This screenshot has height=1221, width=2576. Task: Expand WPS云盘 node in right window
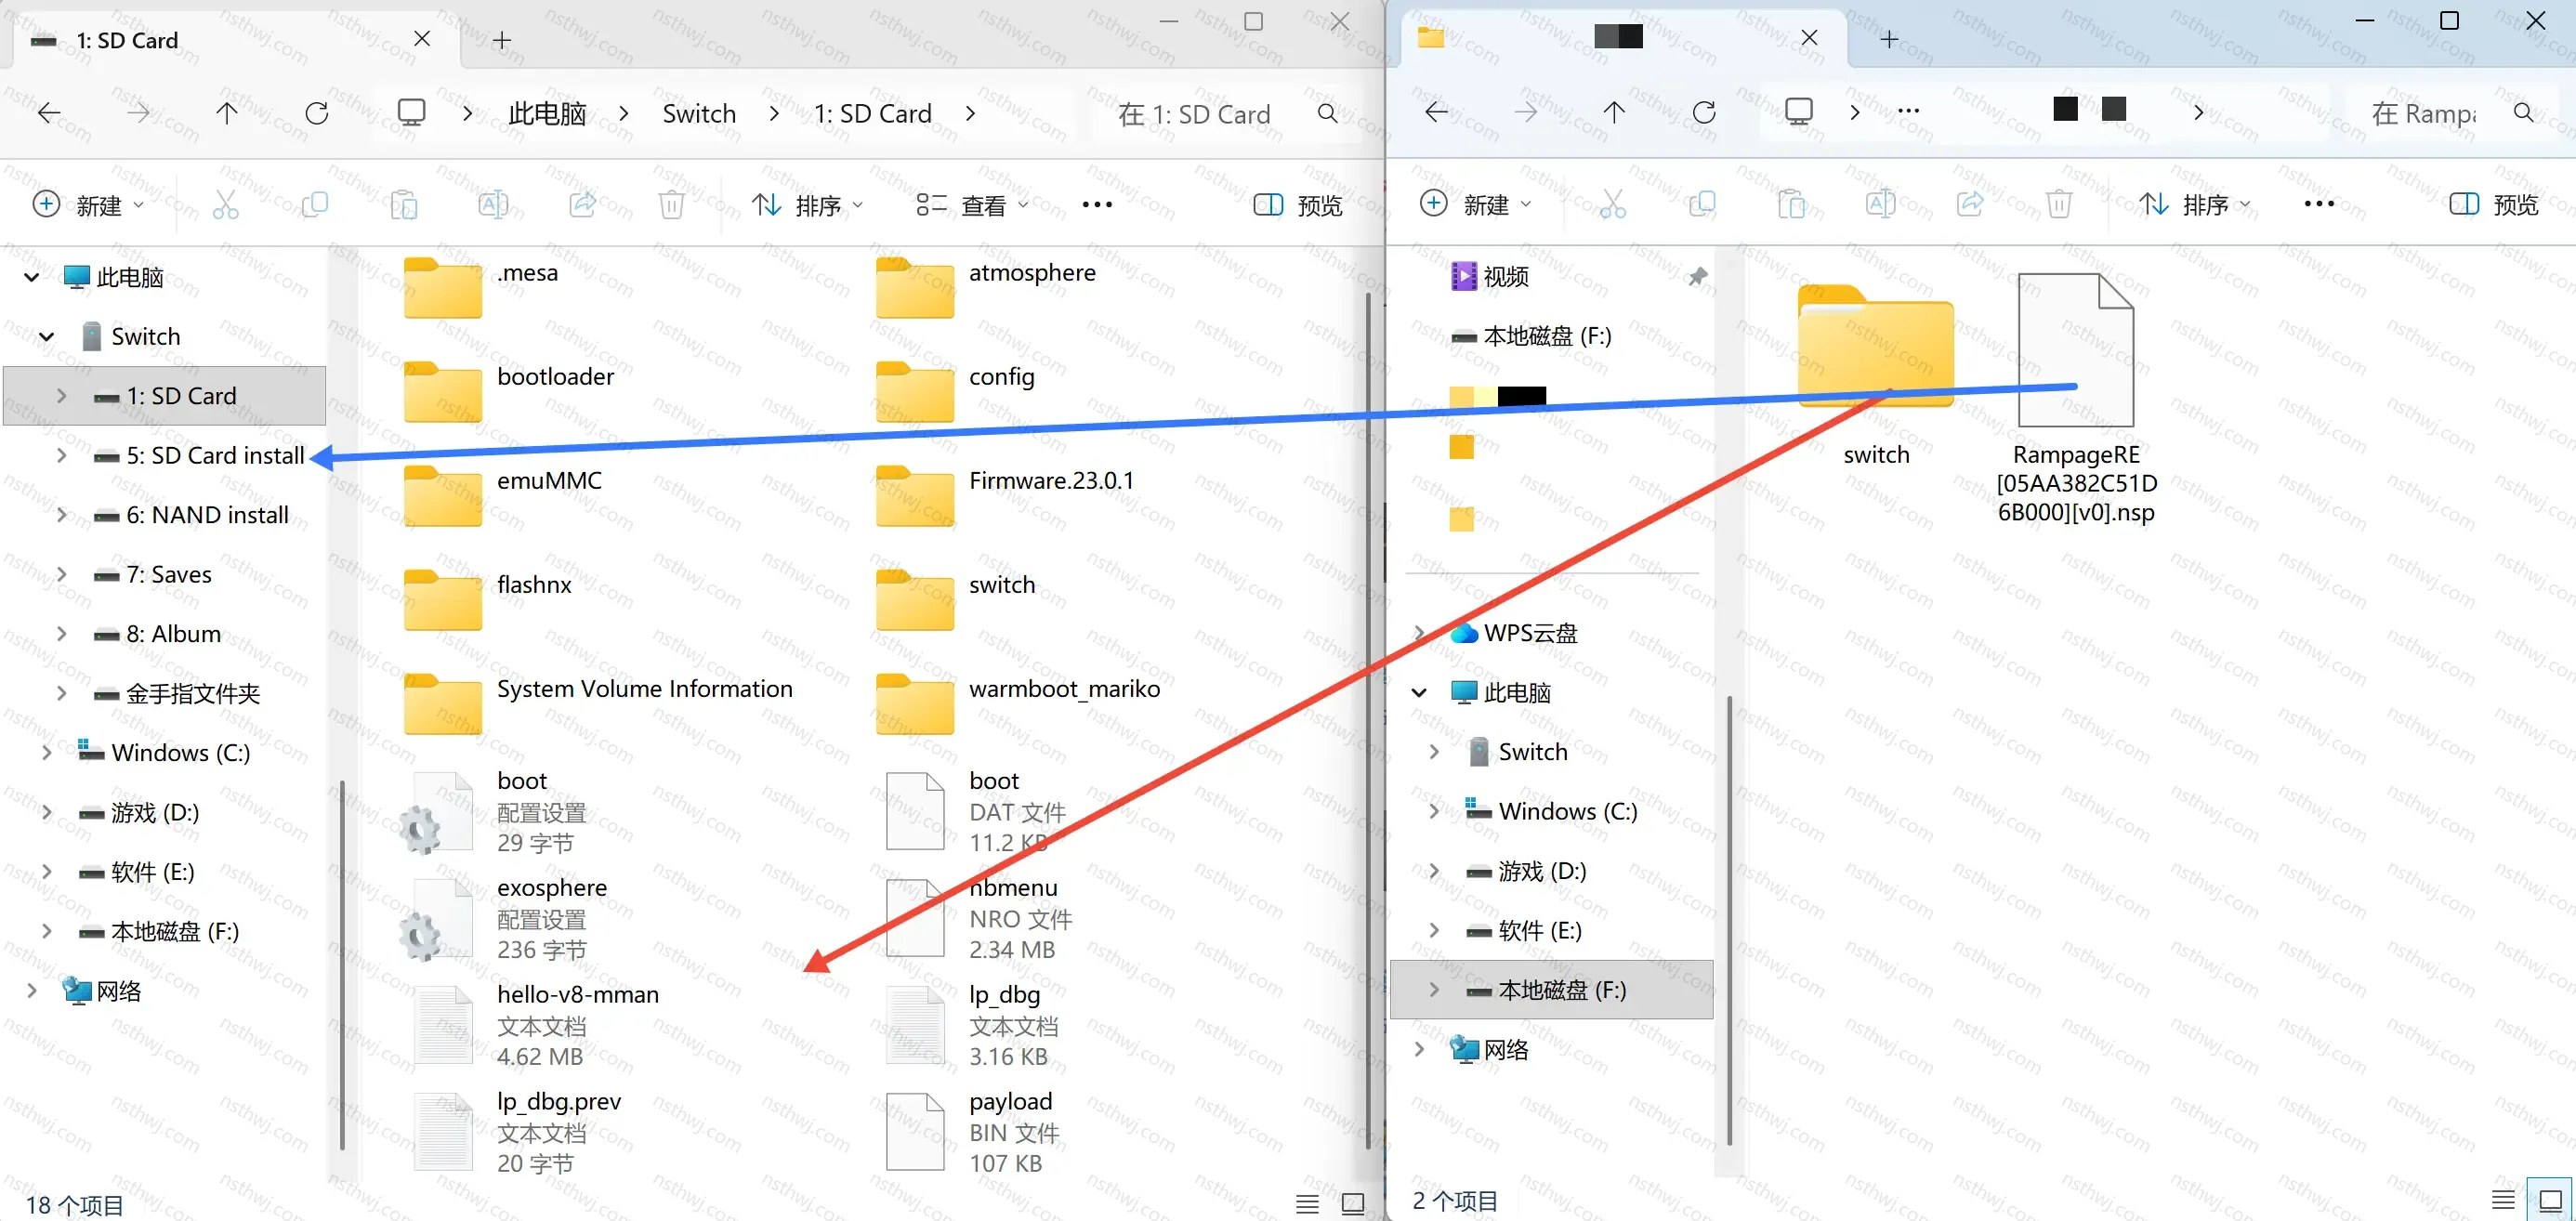[1418, 632]
